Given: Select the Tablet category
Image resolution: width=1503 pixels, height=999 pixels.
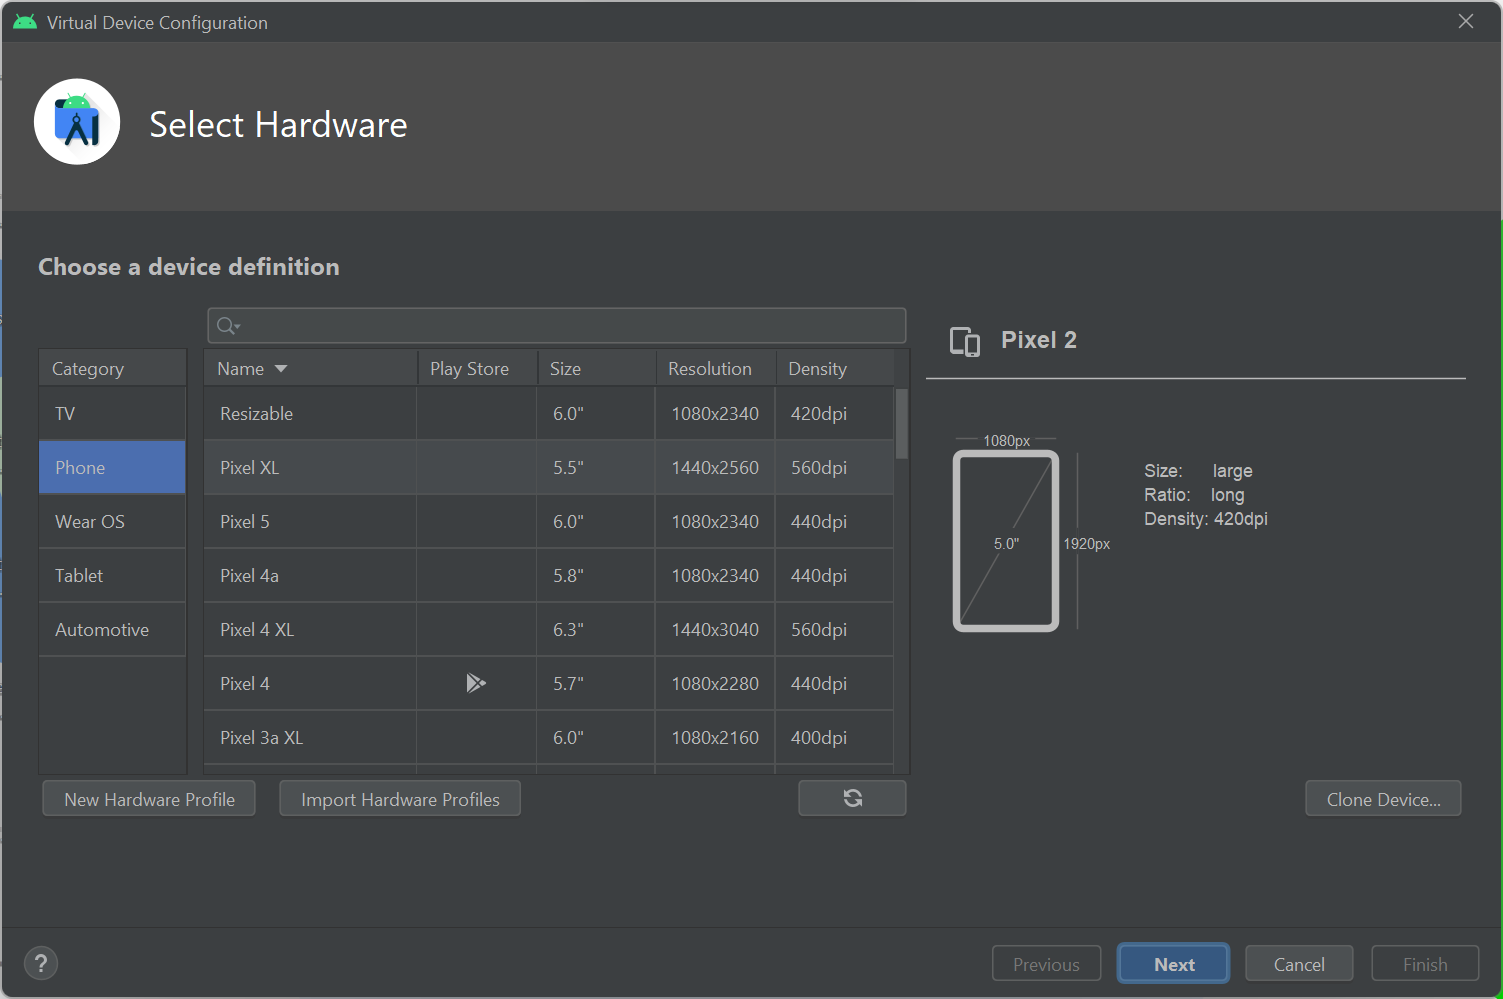Looking at the screenshot, I should pos(112,575).
